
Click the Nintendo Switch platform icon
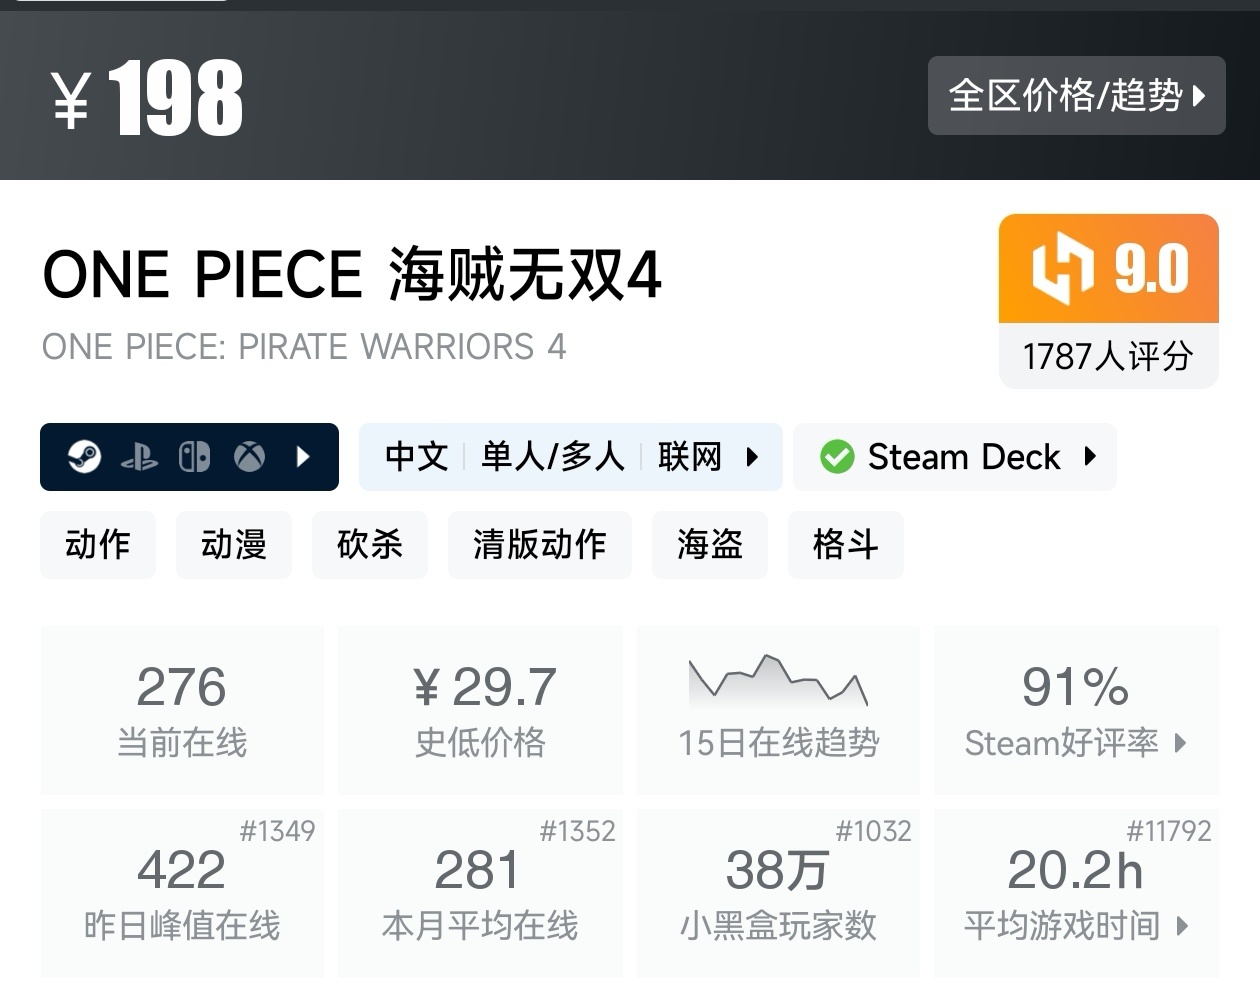[194, 457]
